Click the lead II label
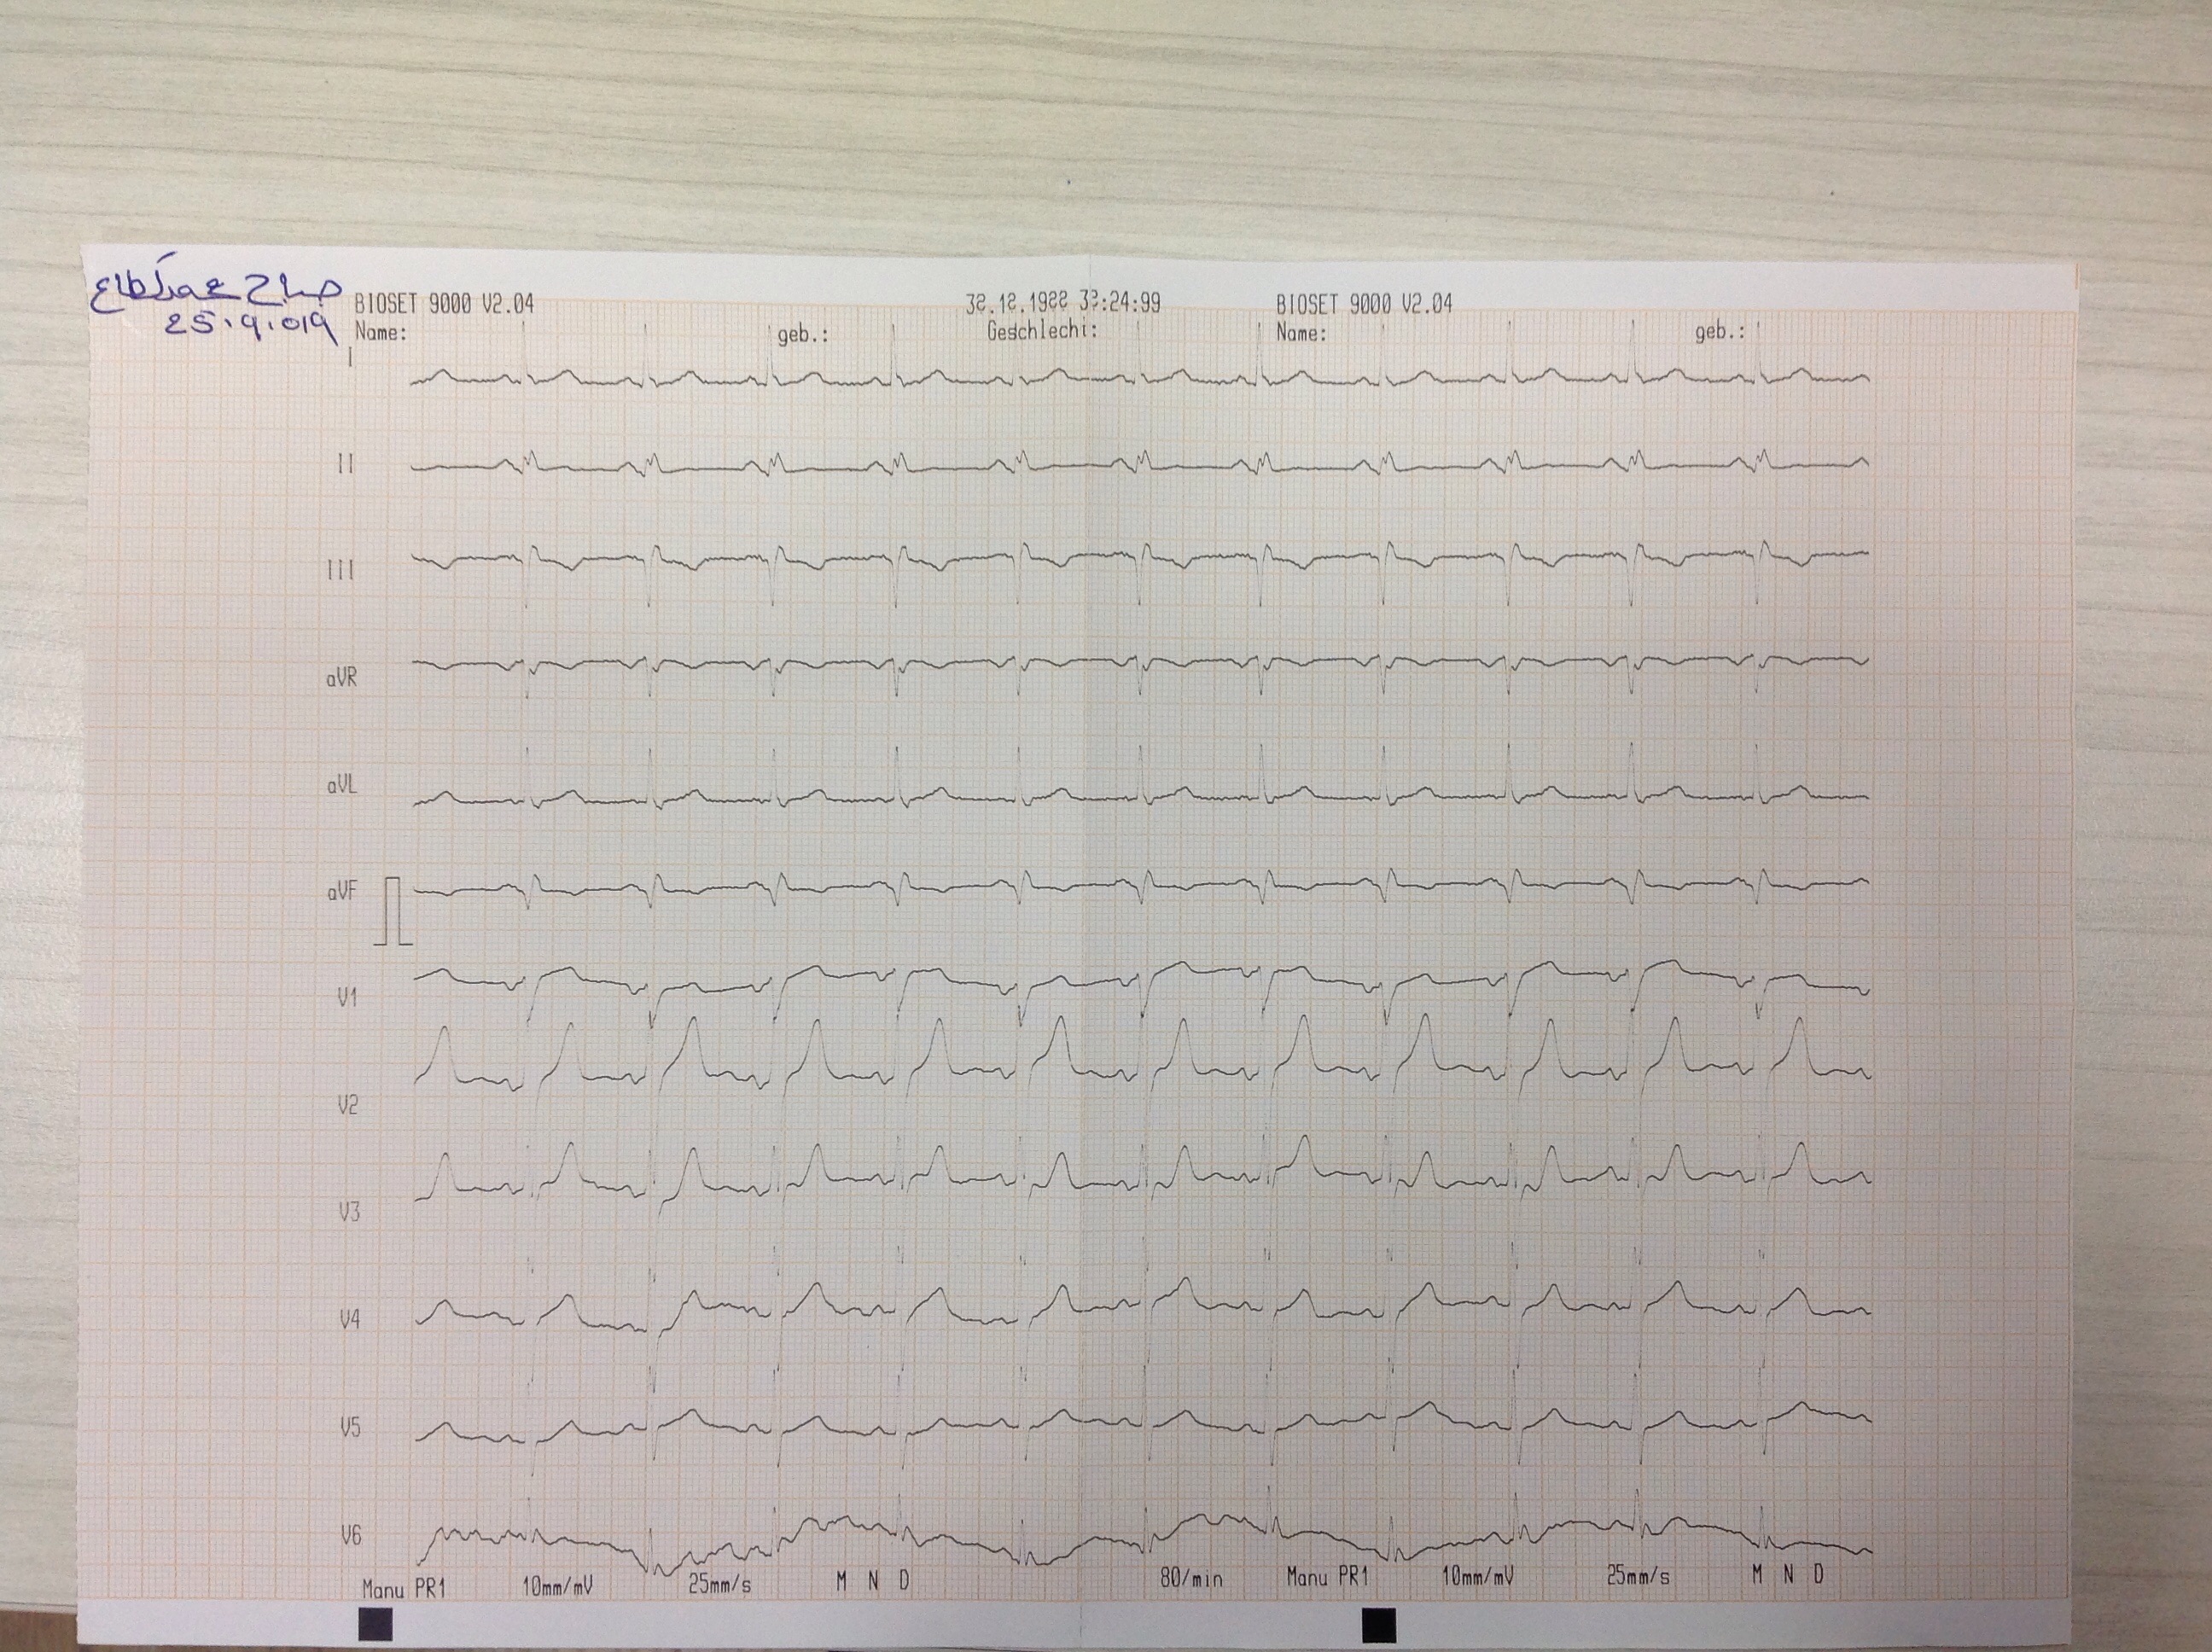This screenshot has width=2212, height=1652. click(345, 464)
